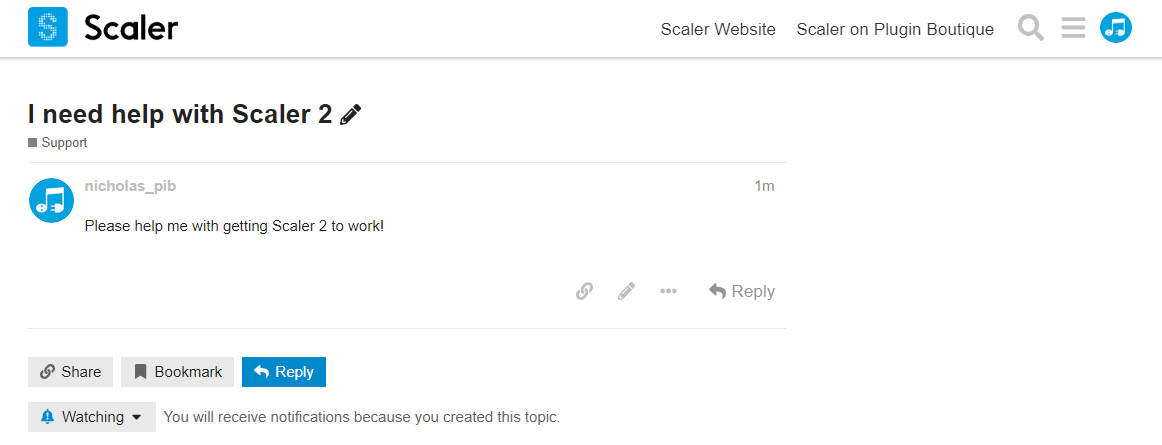Open user profile avatar in header
This screenshot has width=1162, height=445.
point(1116,27)
